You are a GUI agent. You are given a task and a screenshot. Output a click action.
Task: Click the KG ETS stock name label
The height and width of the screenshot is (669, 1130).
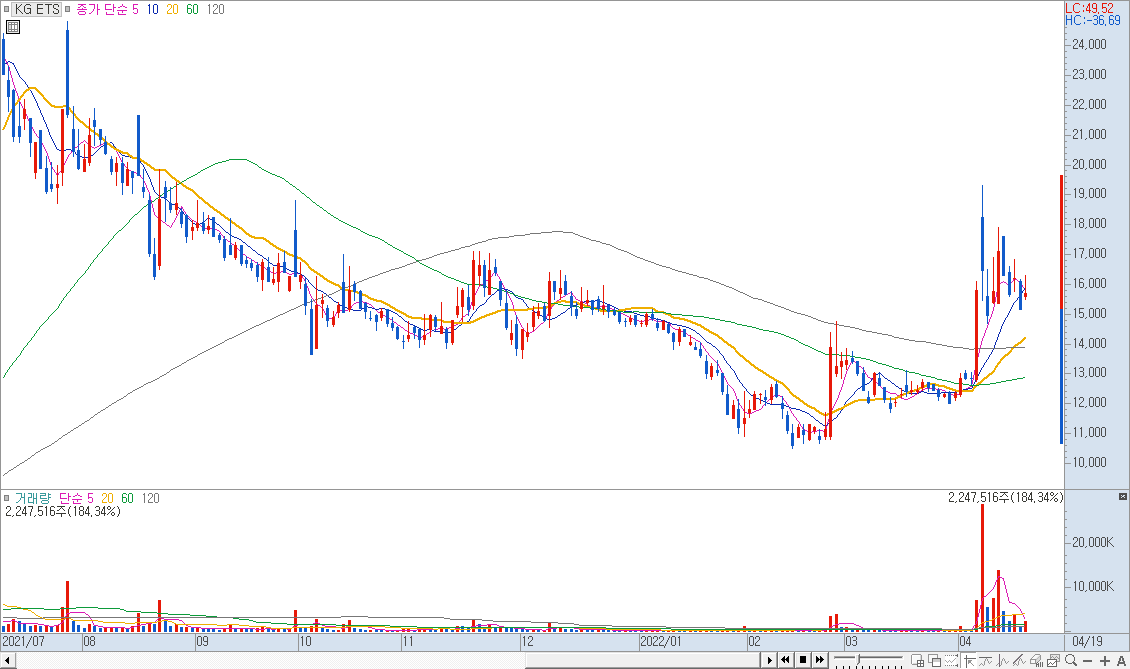pyautogui.click(x=37, y=9)
